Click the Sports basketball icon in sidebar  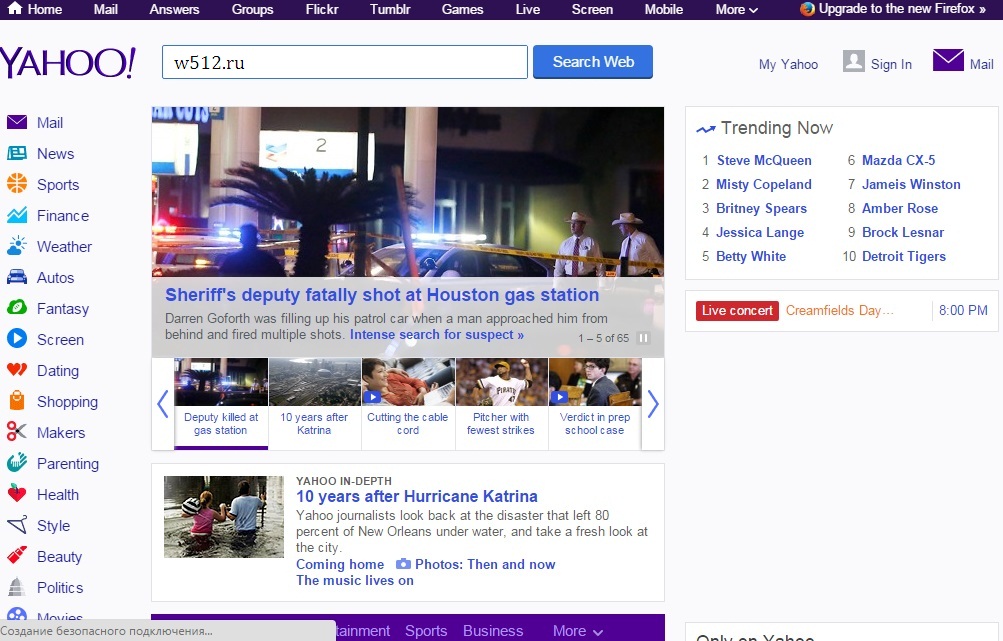click(x=17, y=184)
